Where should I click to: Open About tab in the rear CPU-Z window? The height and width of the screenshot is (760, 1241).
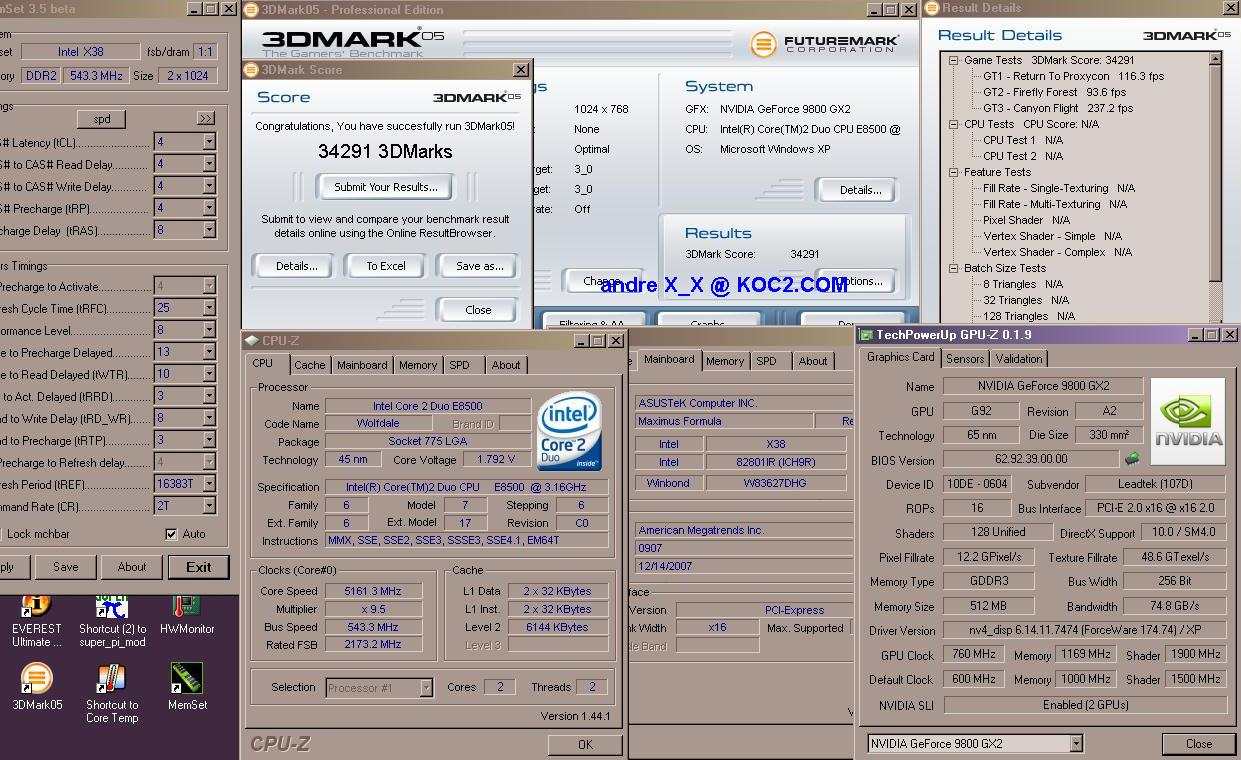[813, 361]
